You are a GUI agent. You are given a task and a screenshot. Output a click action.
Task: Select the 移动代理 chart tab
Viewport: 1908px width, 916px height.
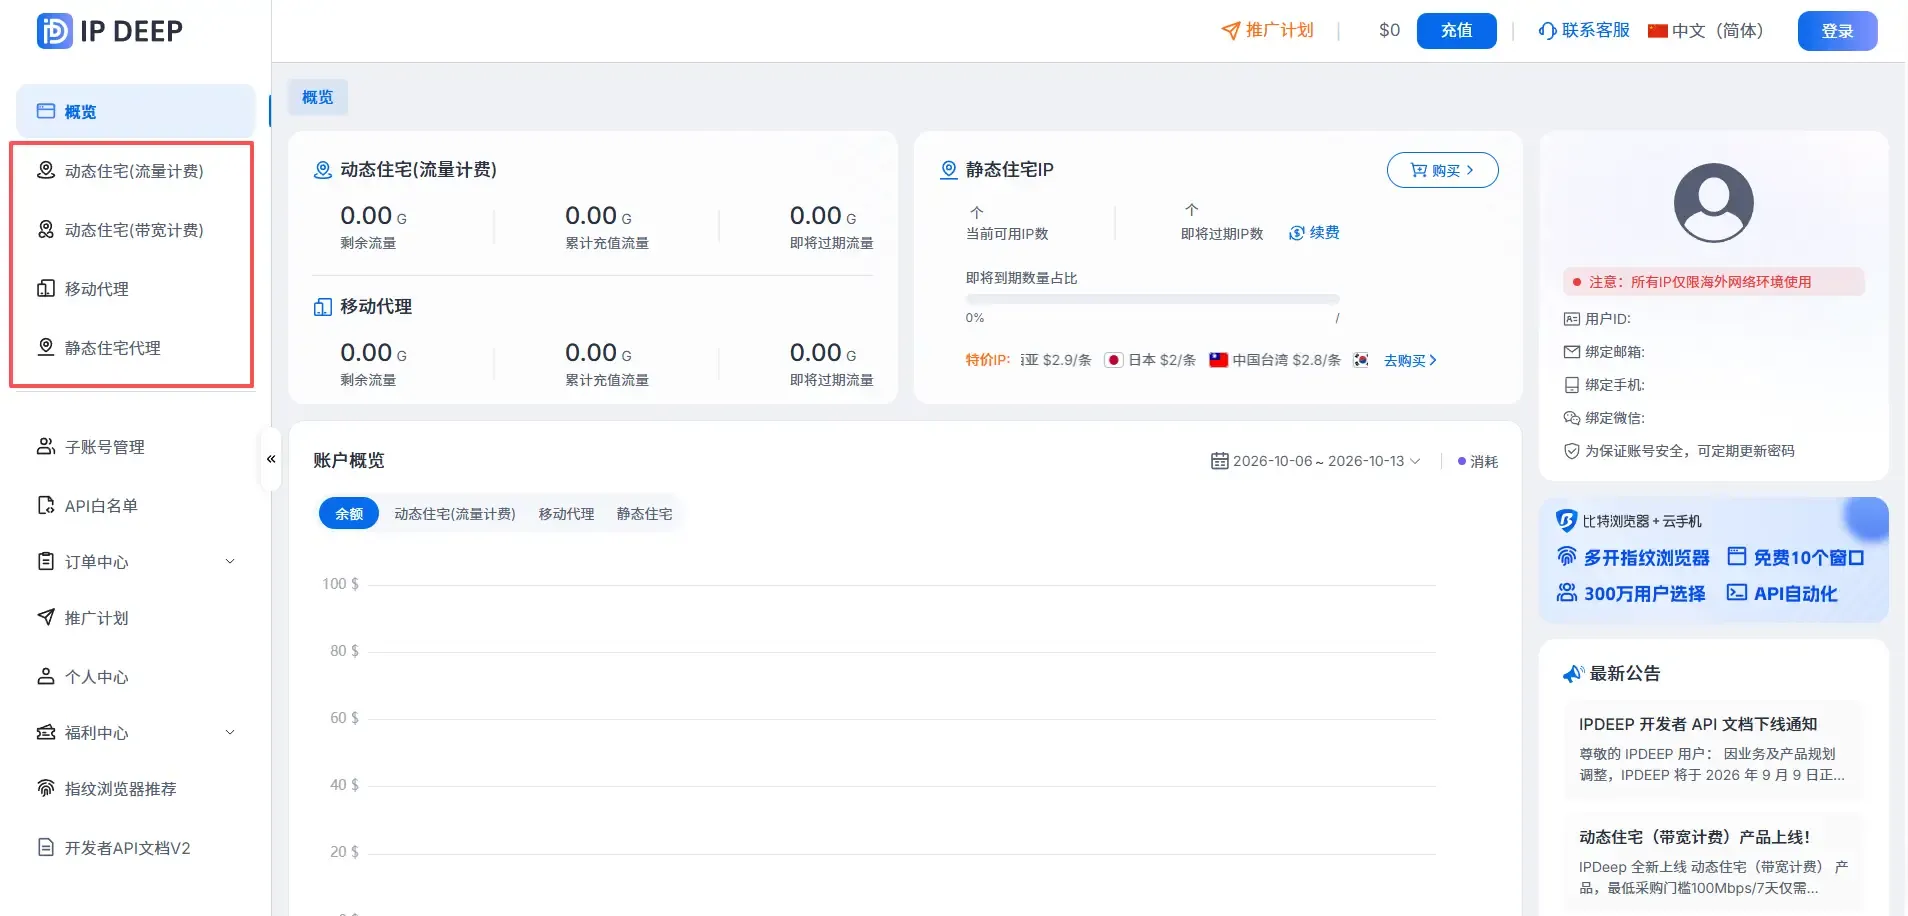point(567,513)
